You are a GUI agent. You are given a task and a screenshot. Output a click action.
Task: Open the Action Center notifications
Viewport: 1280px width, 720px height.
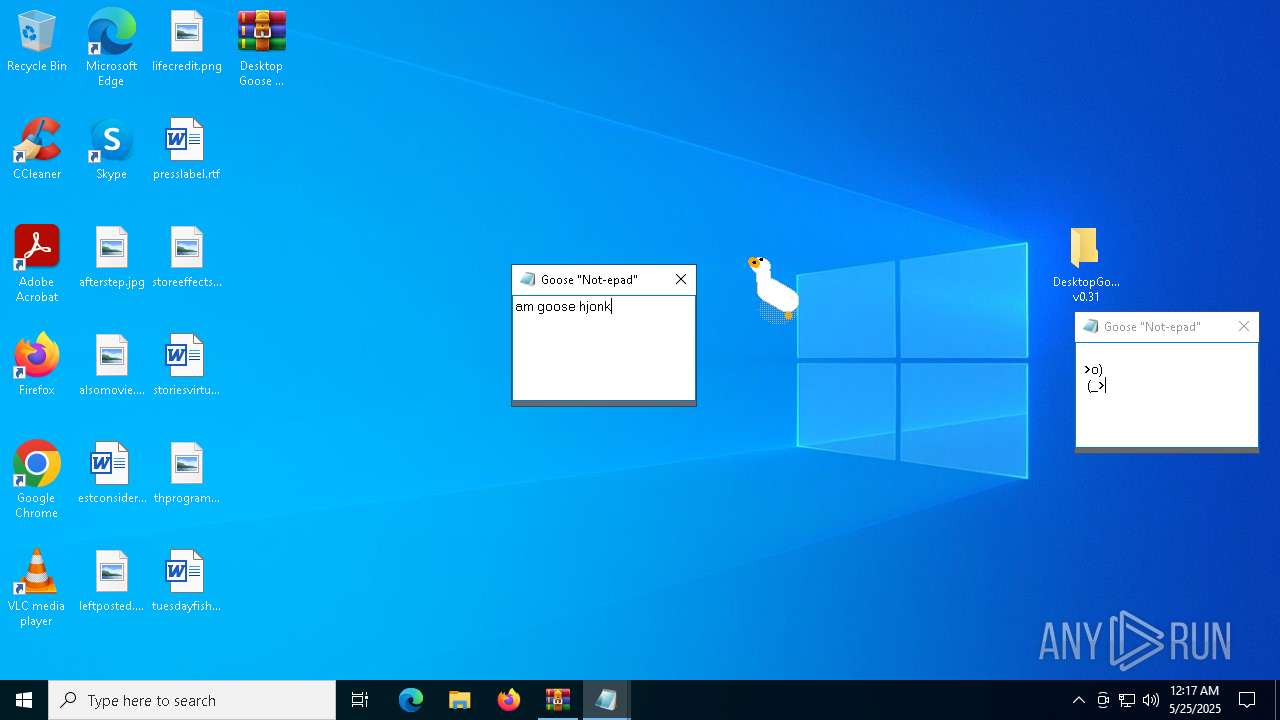[x=1247, y=700]
